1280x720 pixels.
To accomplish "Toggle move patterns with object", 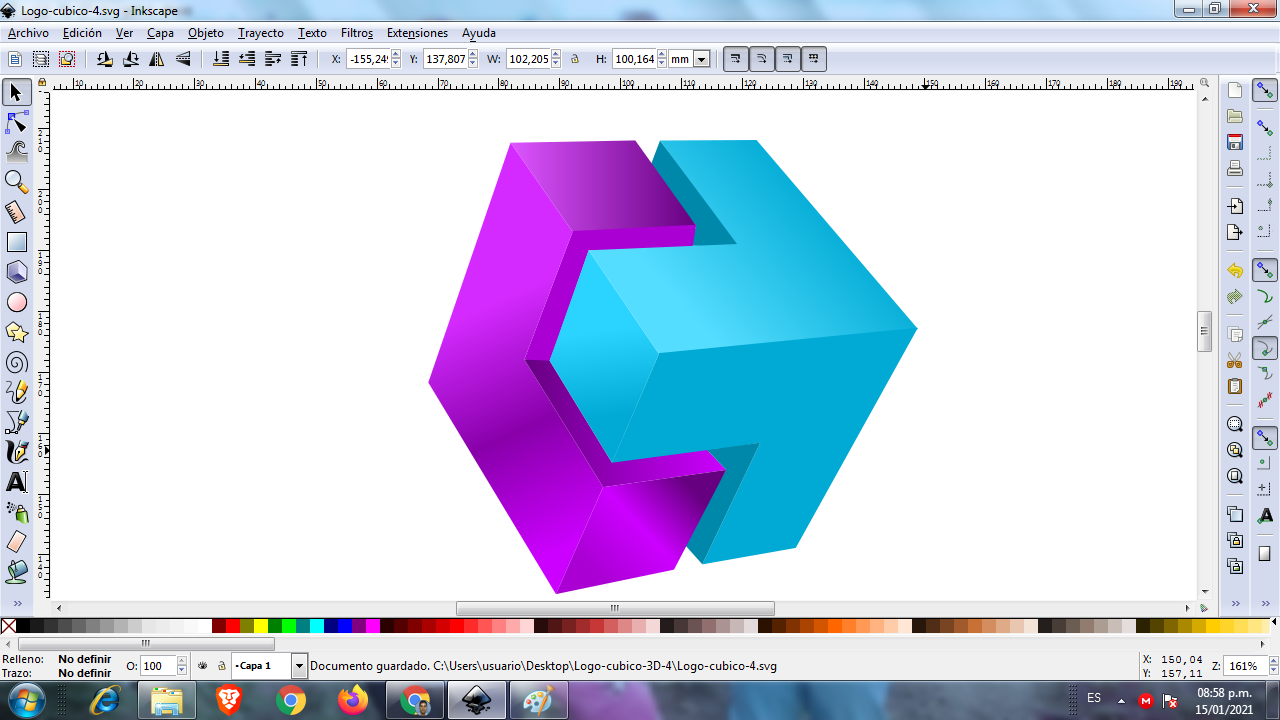I will point(814,59).
